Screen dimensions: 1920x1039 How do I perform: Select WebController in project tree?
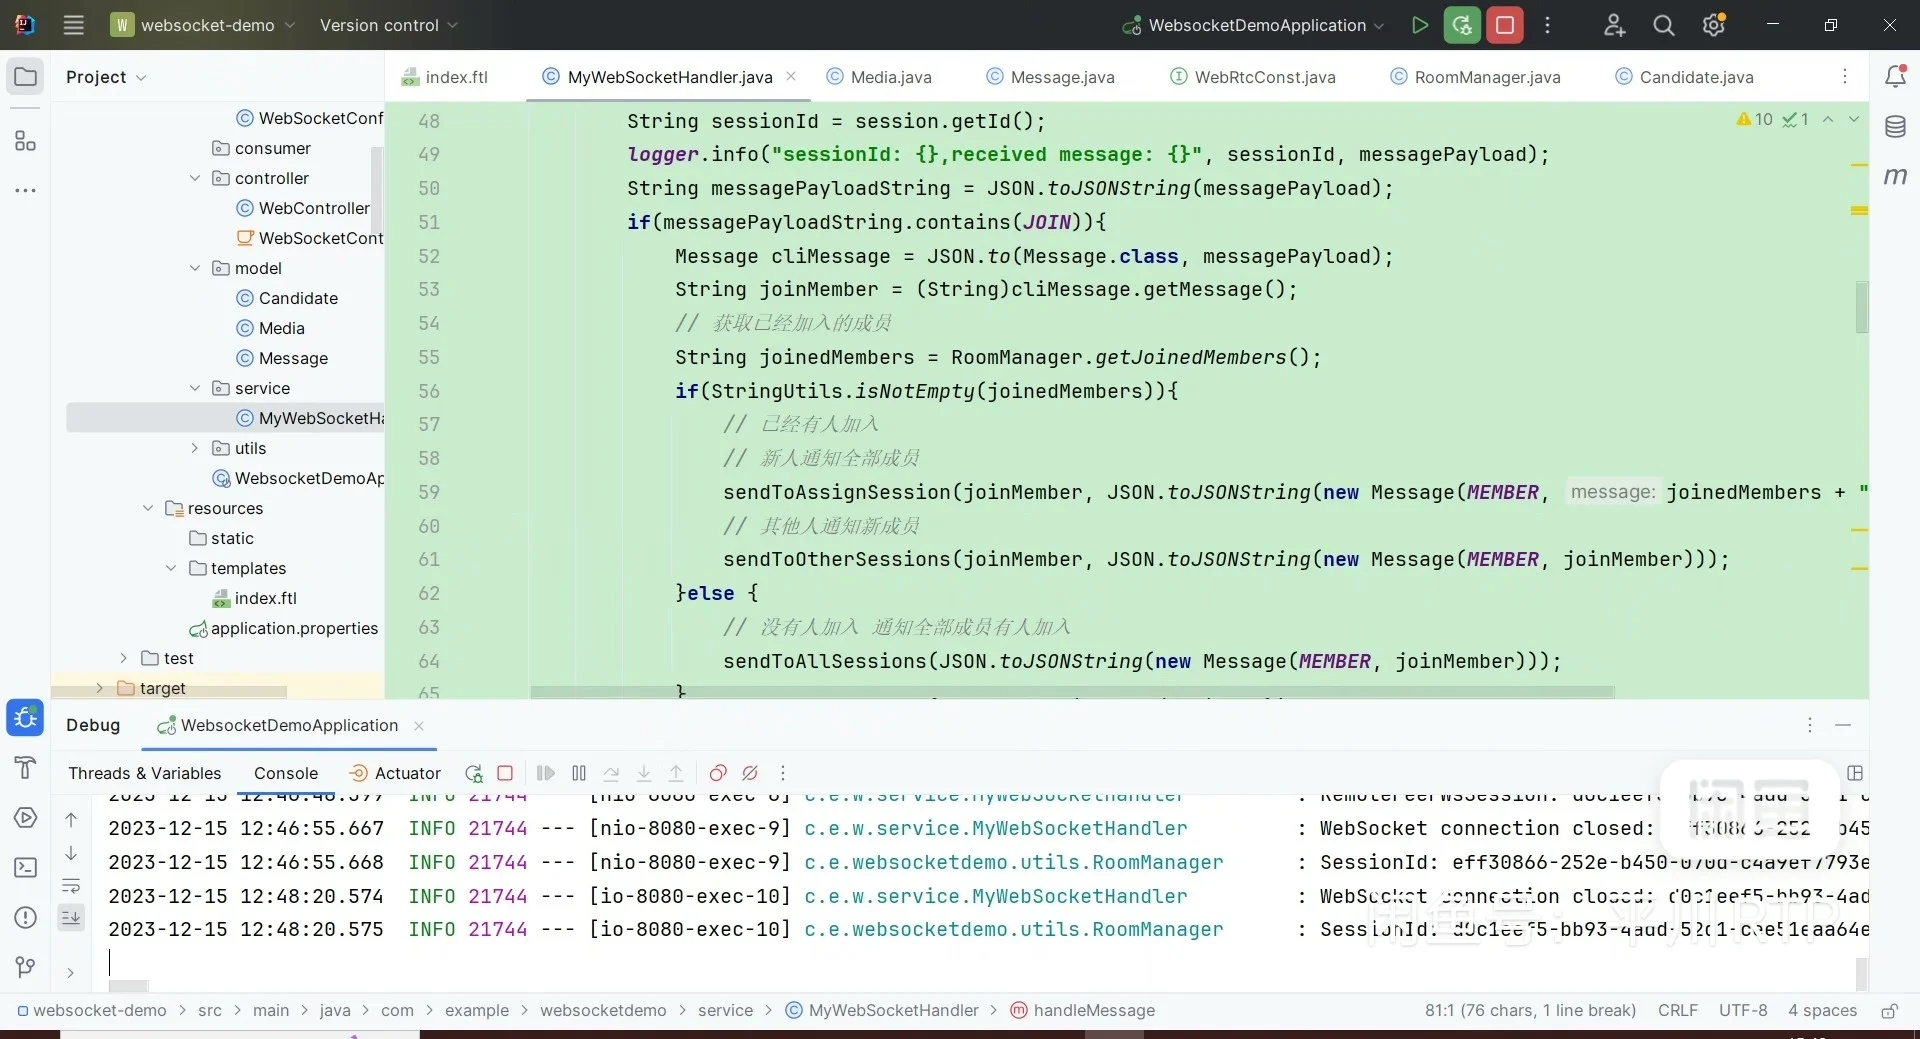point(303,208)
